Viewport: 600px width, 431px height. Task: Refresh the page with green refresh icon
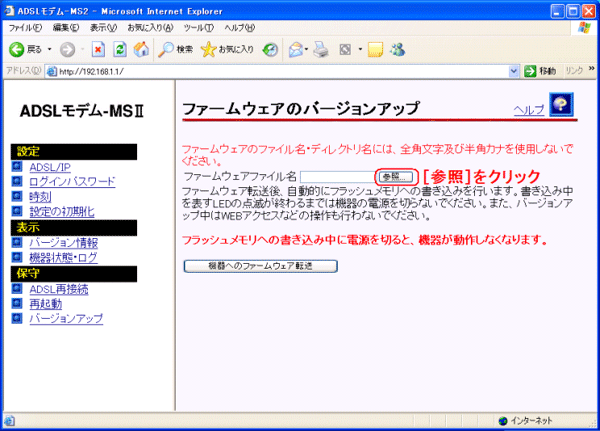click(x=120, y=49)
